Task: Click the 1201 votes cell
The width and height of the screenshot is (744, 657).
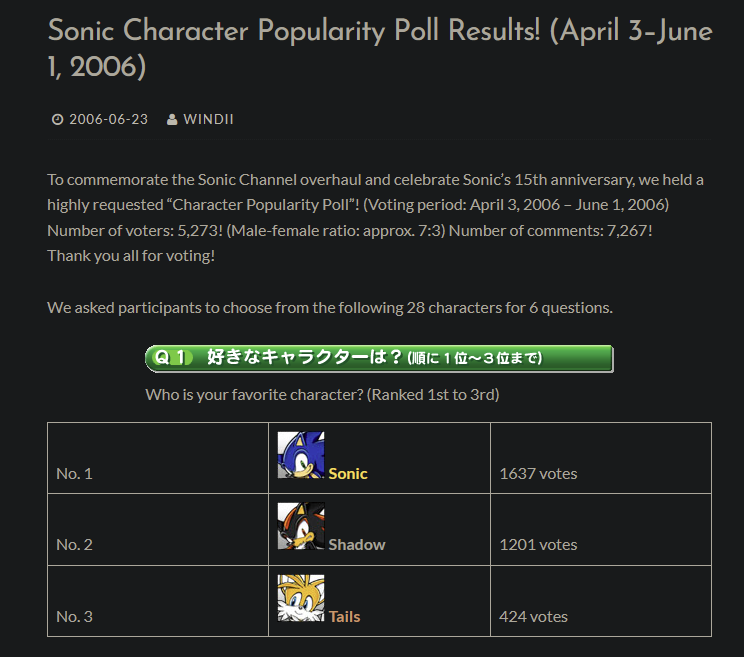Action: (x=601, y=529)
